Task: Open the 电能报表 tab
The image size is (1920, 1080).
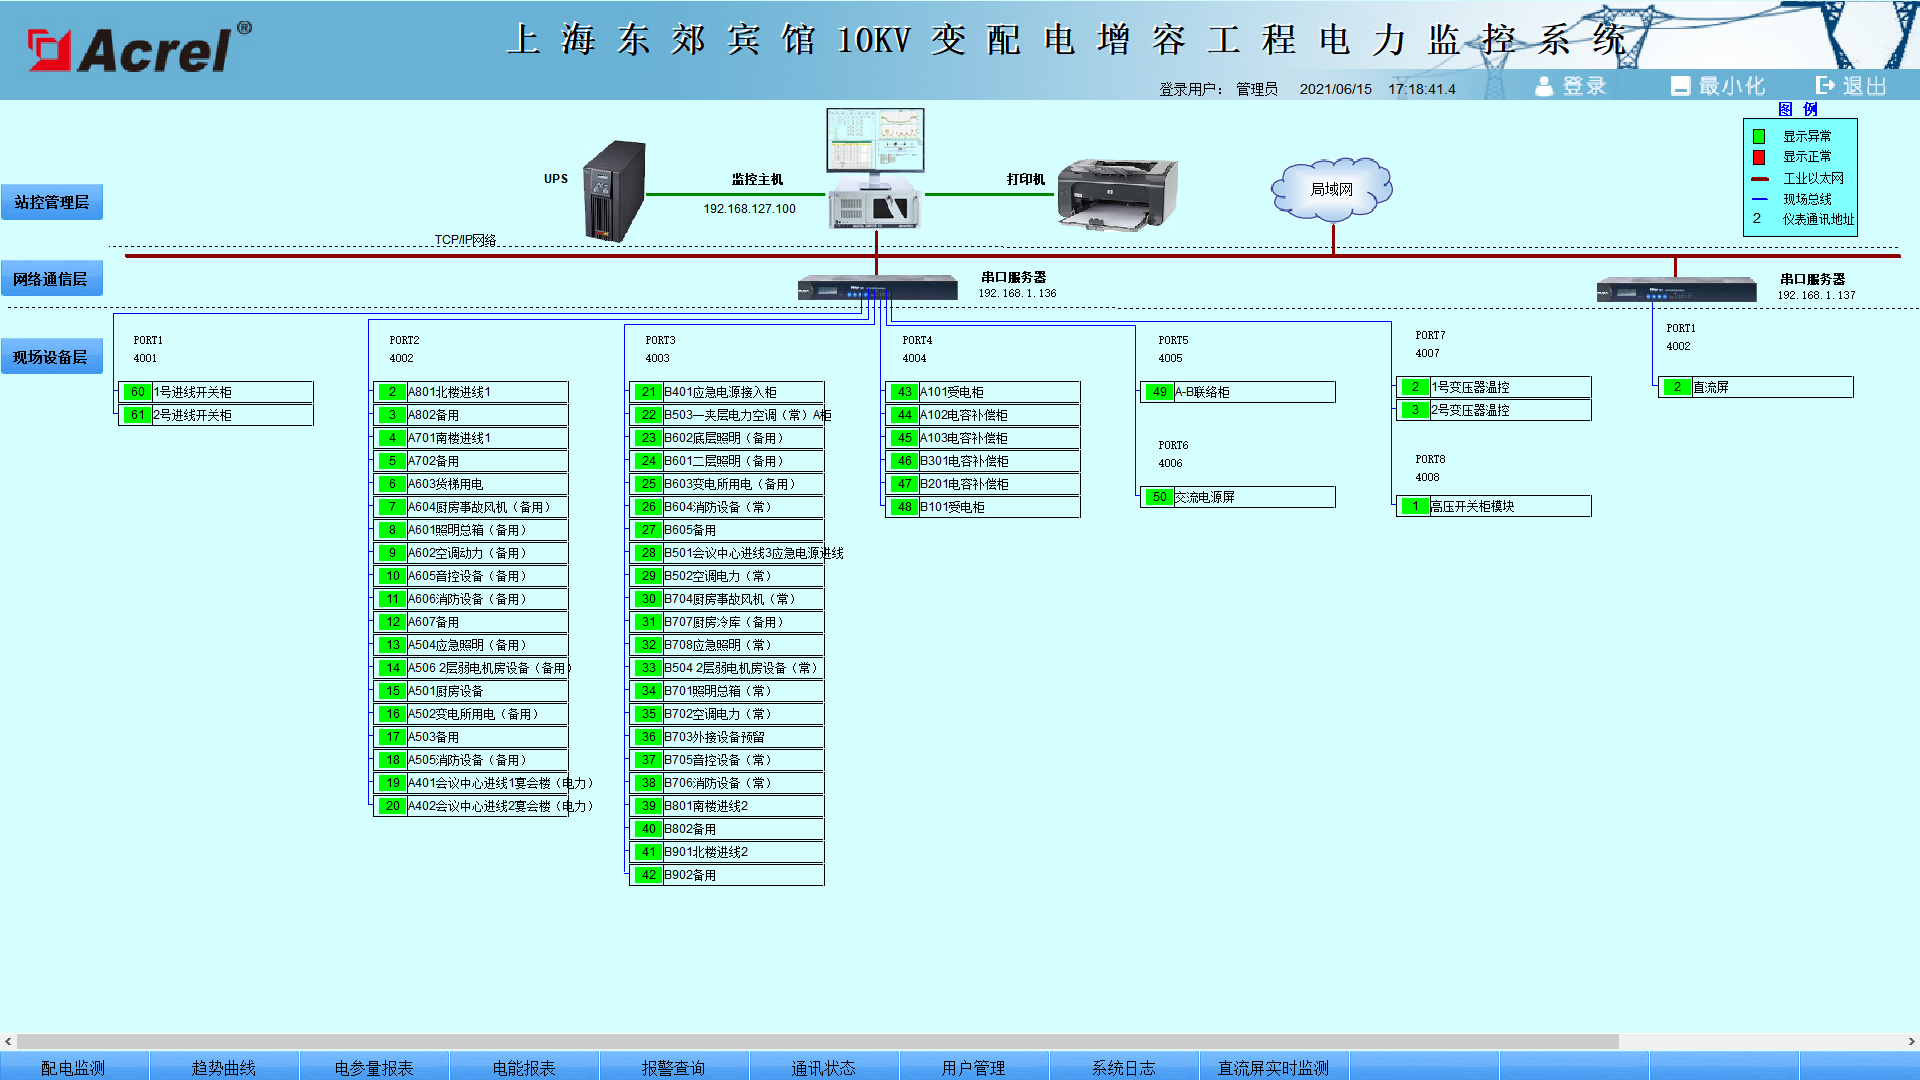Action: 524,1067
